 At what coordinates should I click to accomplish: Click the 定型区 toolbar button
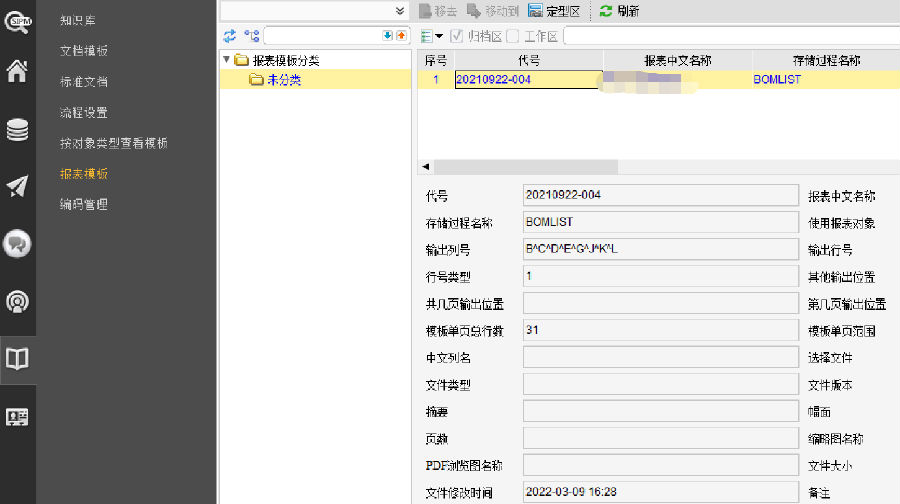tap(554, 11)
